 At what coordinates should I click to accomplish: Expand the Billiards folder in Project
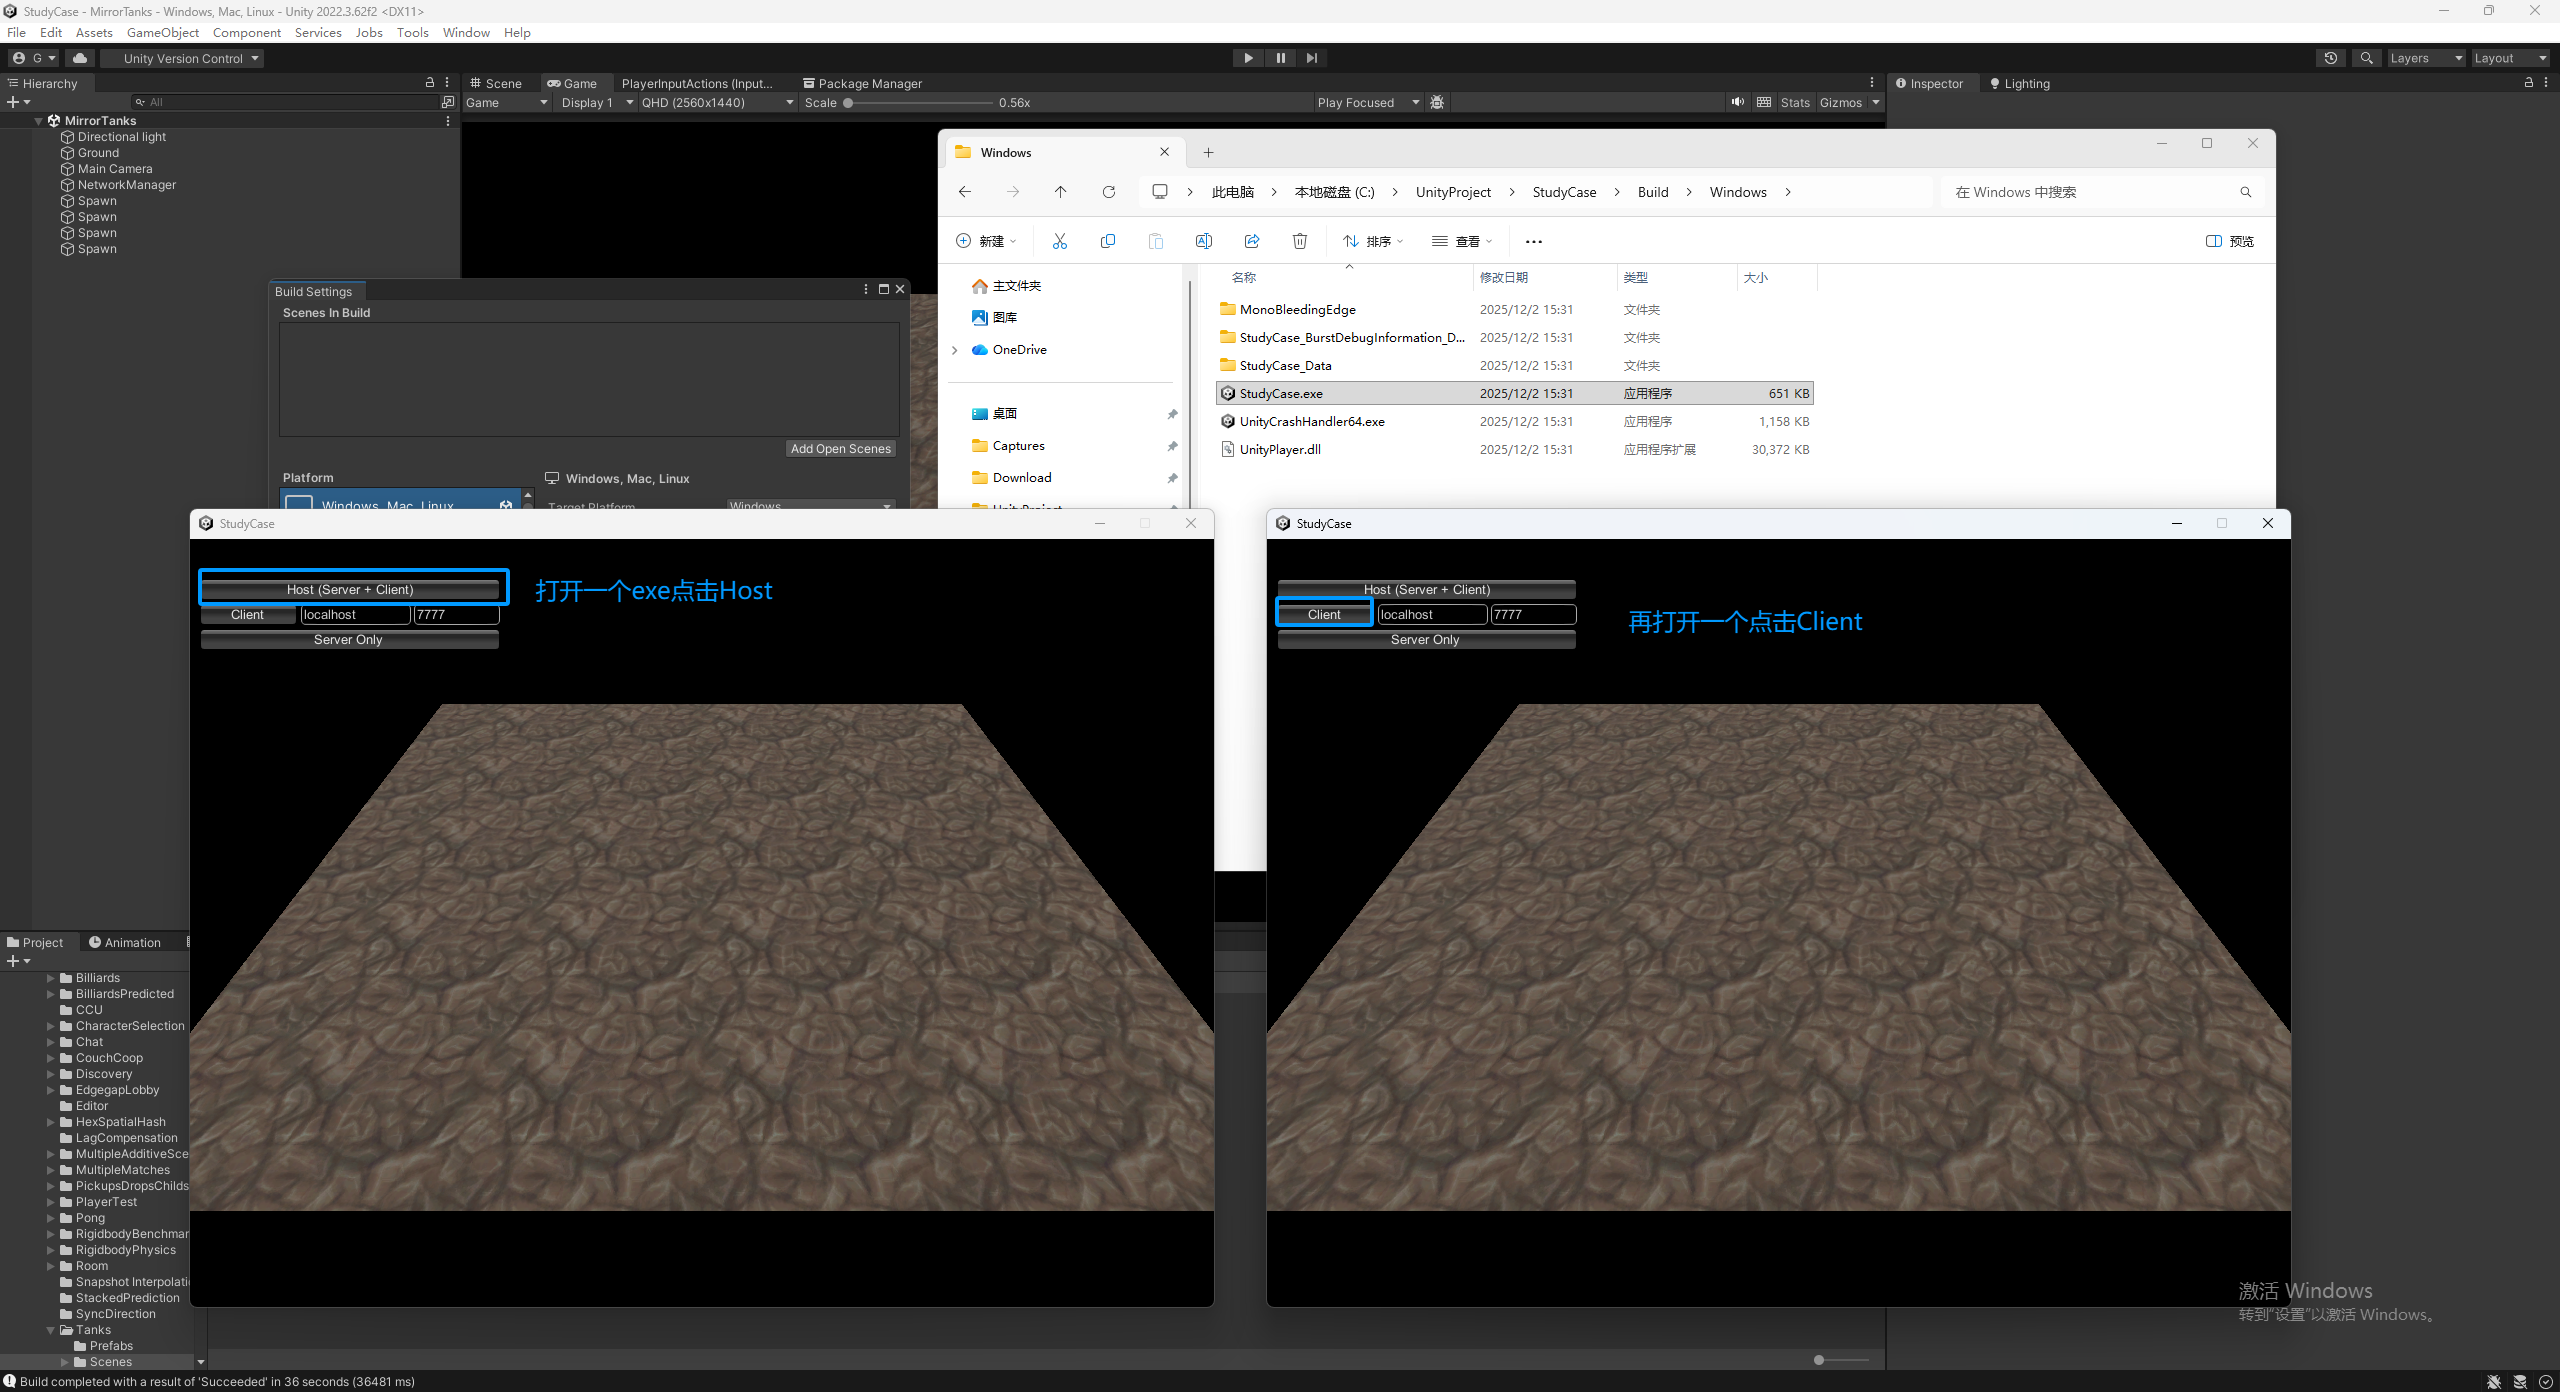[x=50, y=978]
